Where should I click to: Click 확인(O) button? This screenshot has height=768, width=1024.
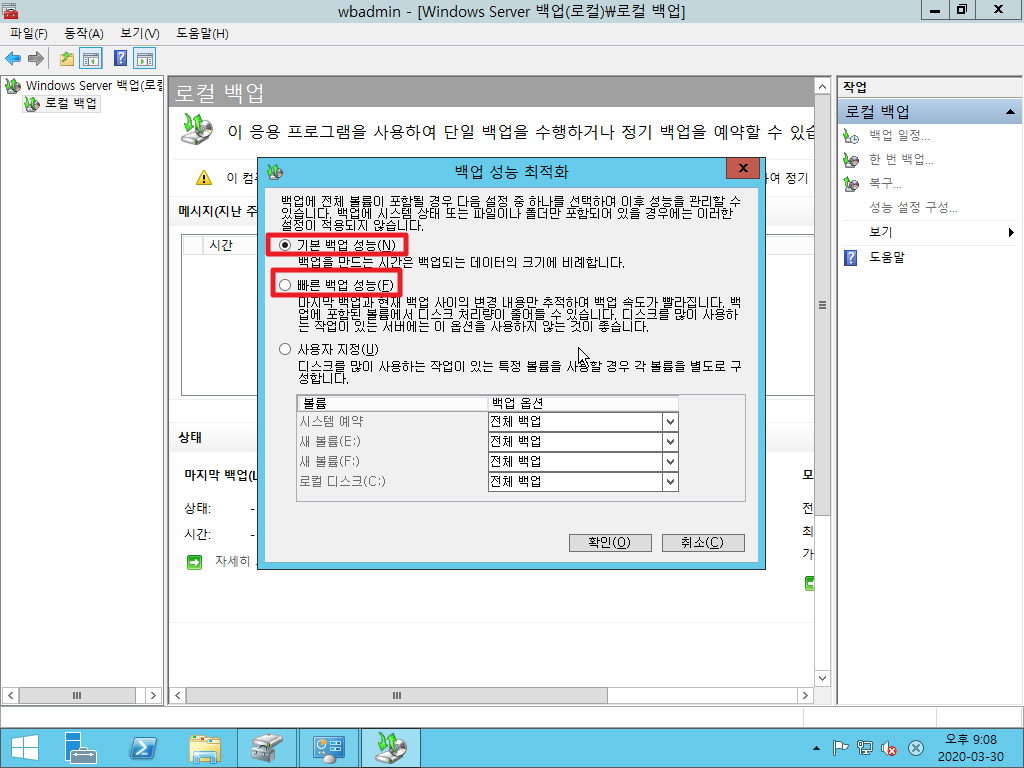click(610, 543)
